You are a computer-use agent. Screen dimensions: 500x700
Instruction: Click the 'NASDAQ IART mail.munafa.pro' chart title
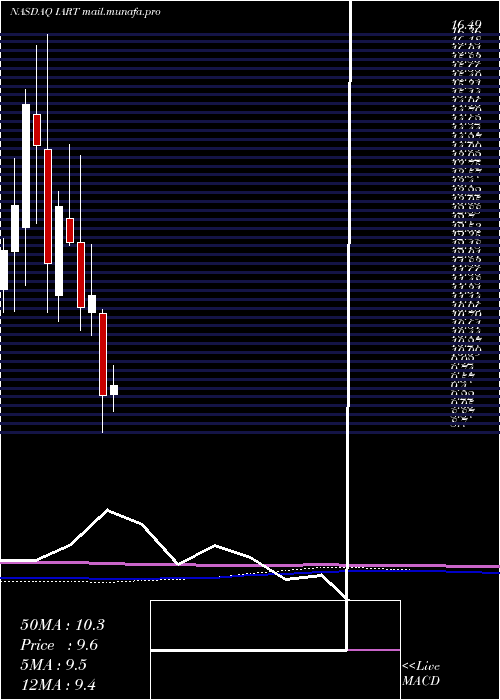tap(85, 12)
